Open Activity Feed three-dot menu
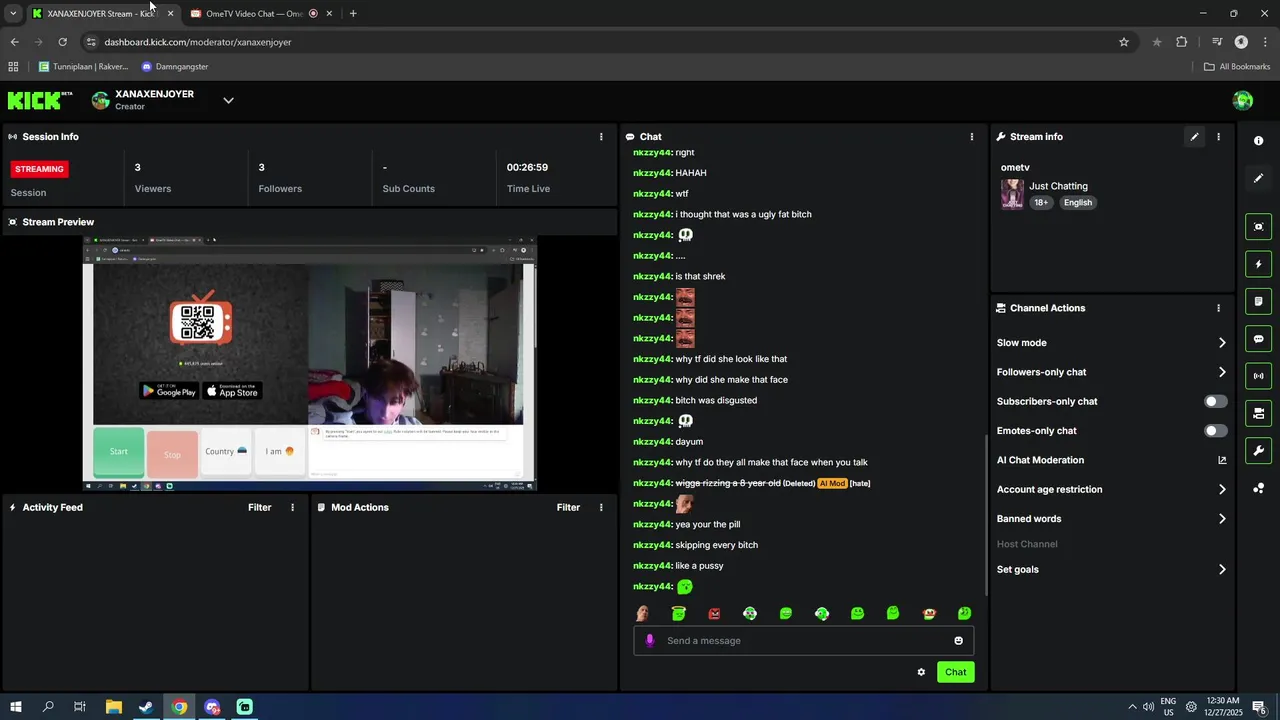The image size is (1280, 720). coord(292,507)
